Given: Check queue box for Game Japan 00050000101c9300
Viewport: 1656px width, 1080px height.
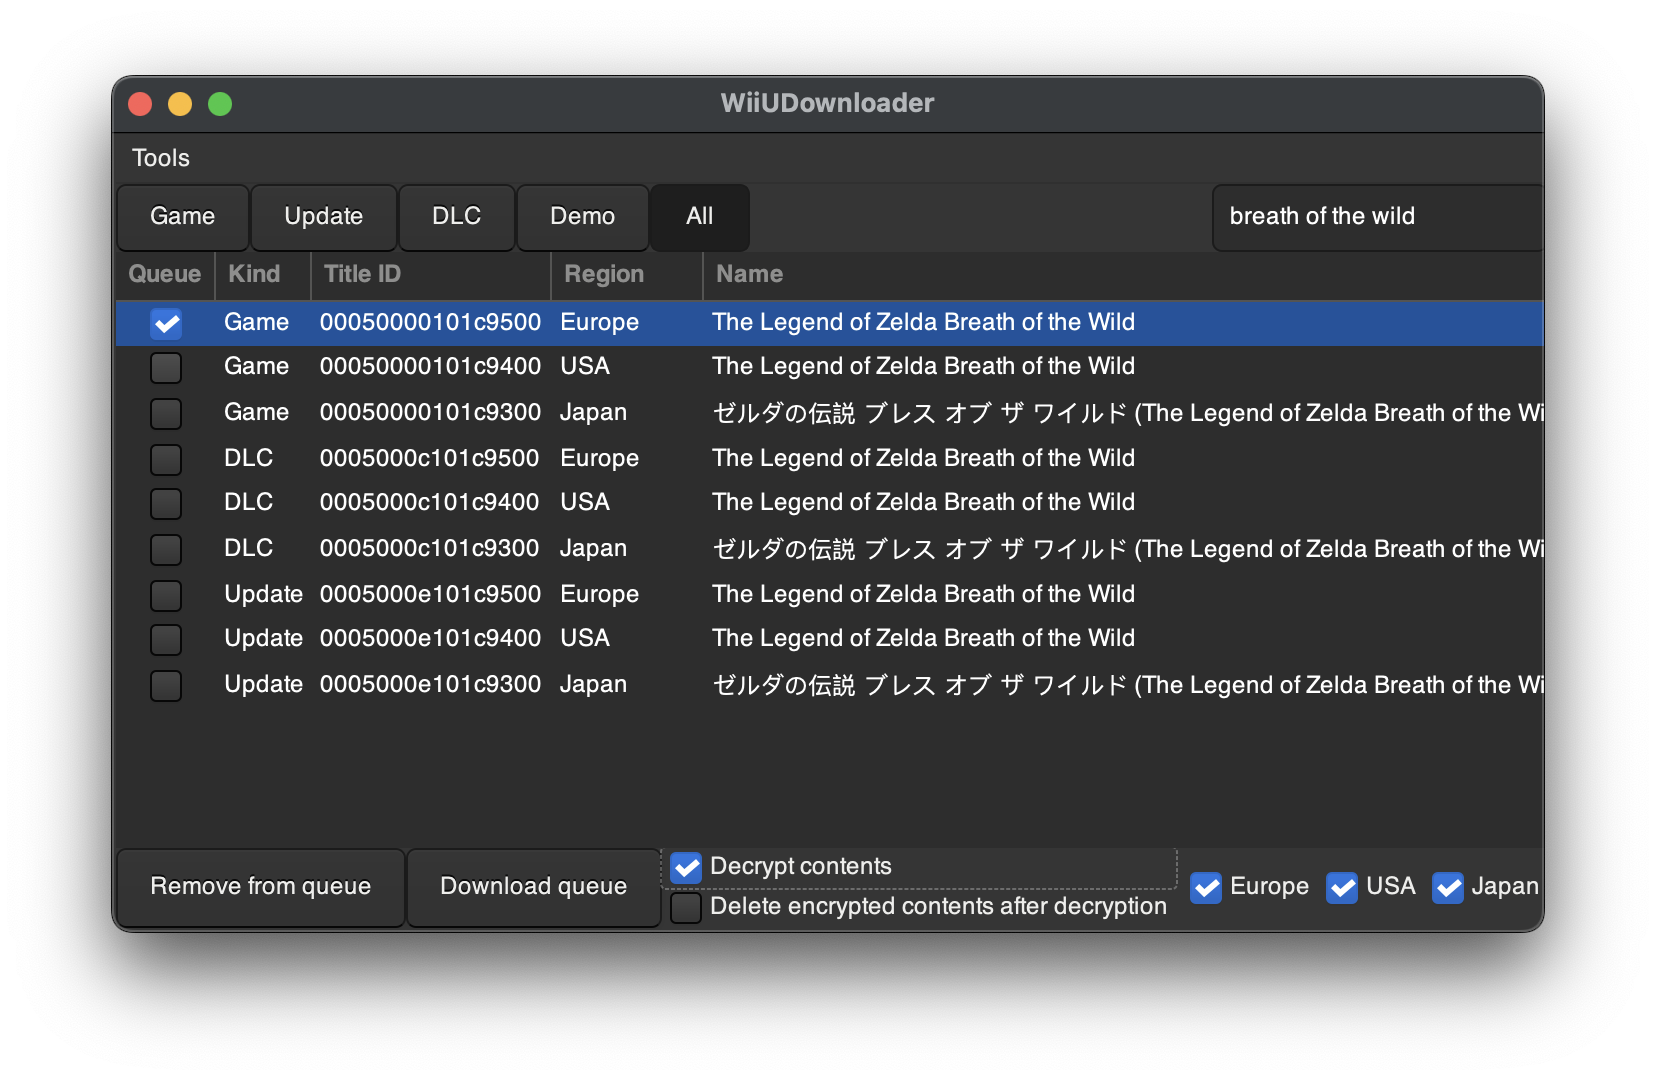Looking at the screenshot, I should pyautogui.click(x=166, y=413).
